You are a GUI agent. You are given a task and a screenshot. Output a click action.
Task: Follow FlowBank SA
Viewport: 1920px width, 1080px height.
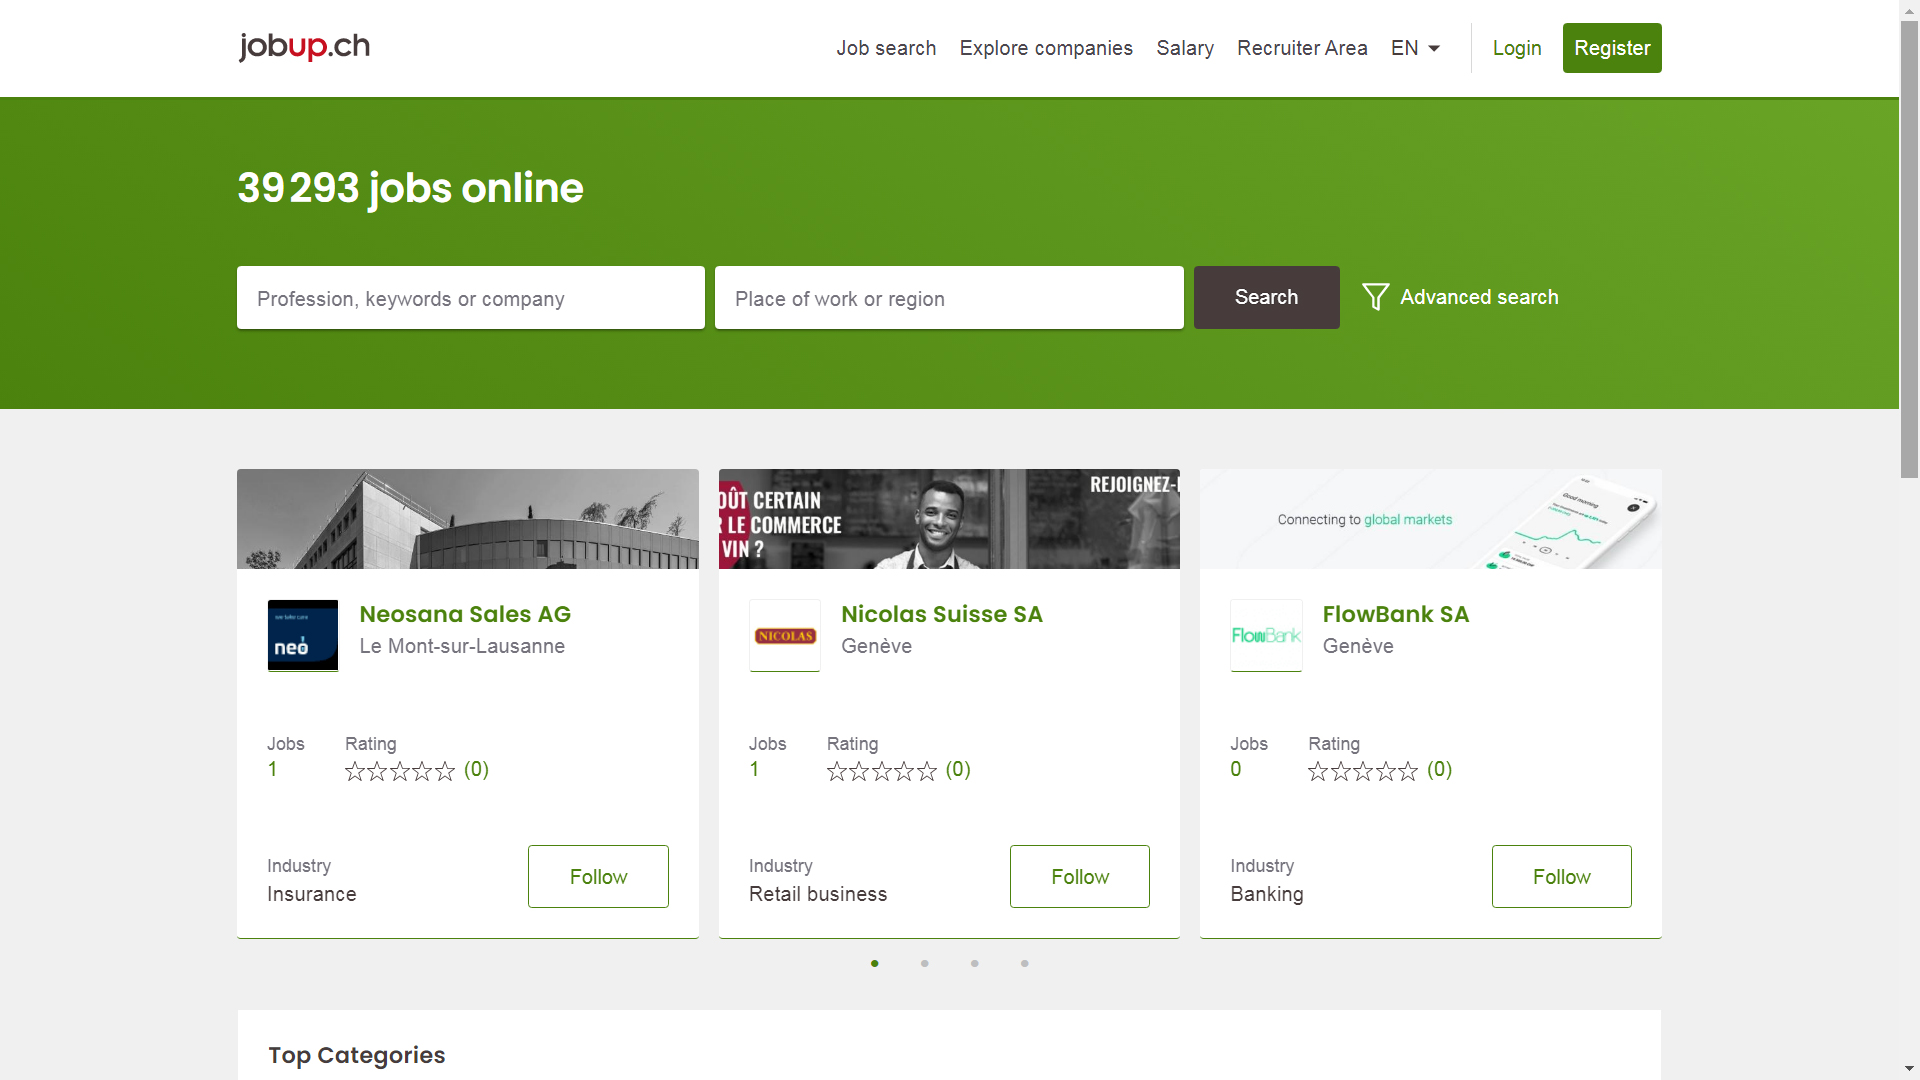click(x=1561, y=877)
